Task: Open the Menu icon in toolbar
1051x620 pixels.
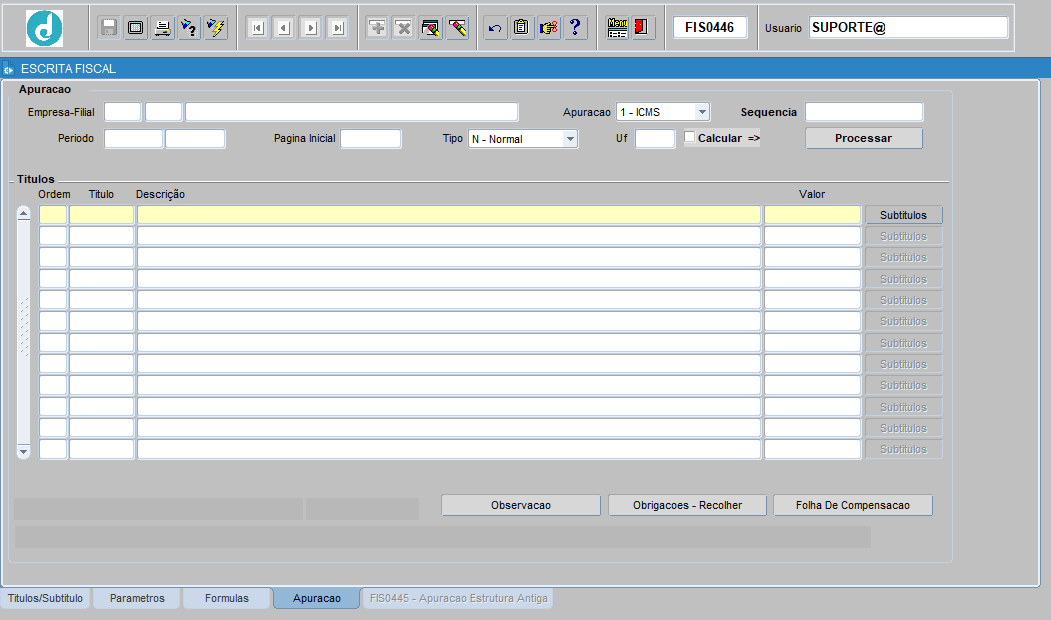Action: (x=617, y=28)
